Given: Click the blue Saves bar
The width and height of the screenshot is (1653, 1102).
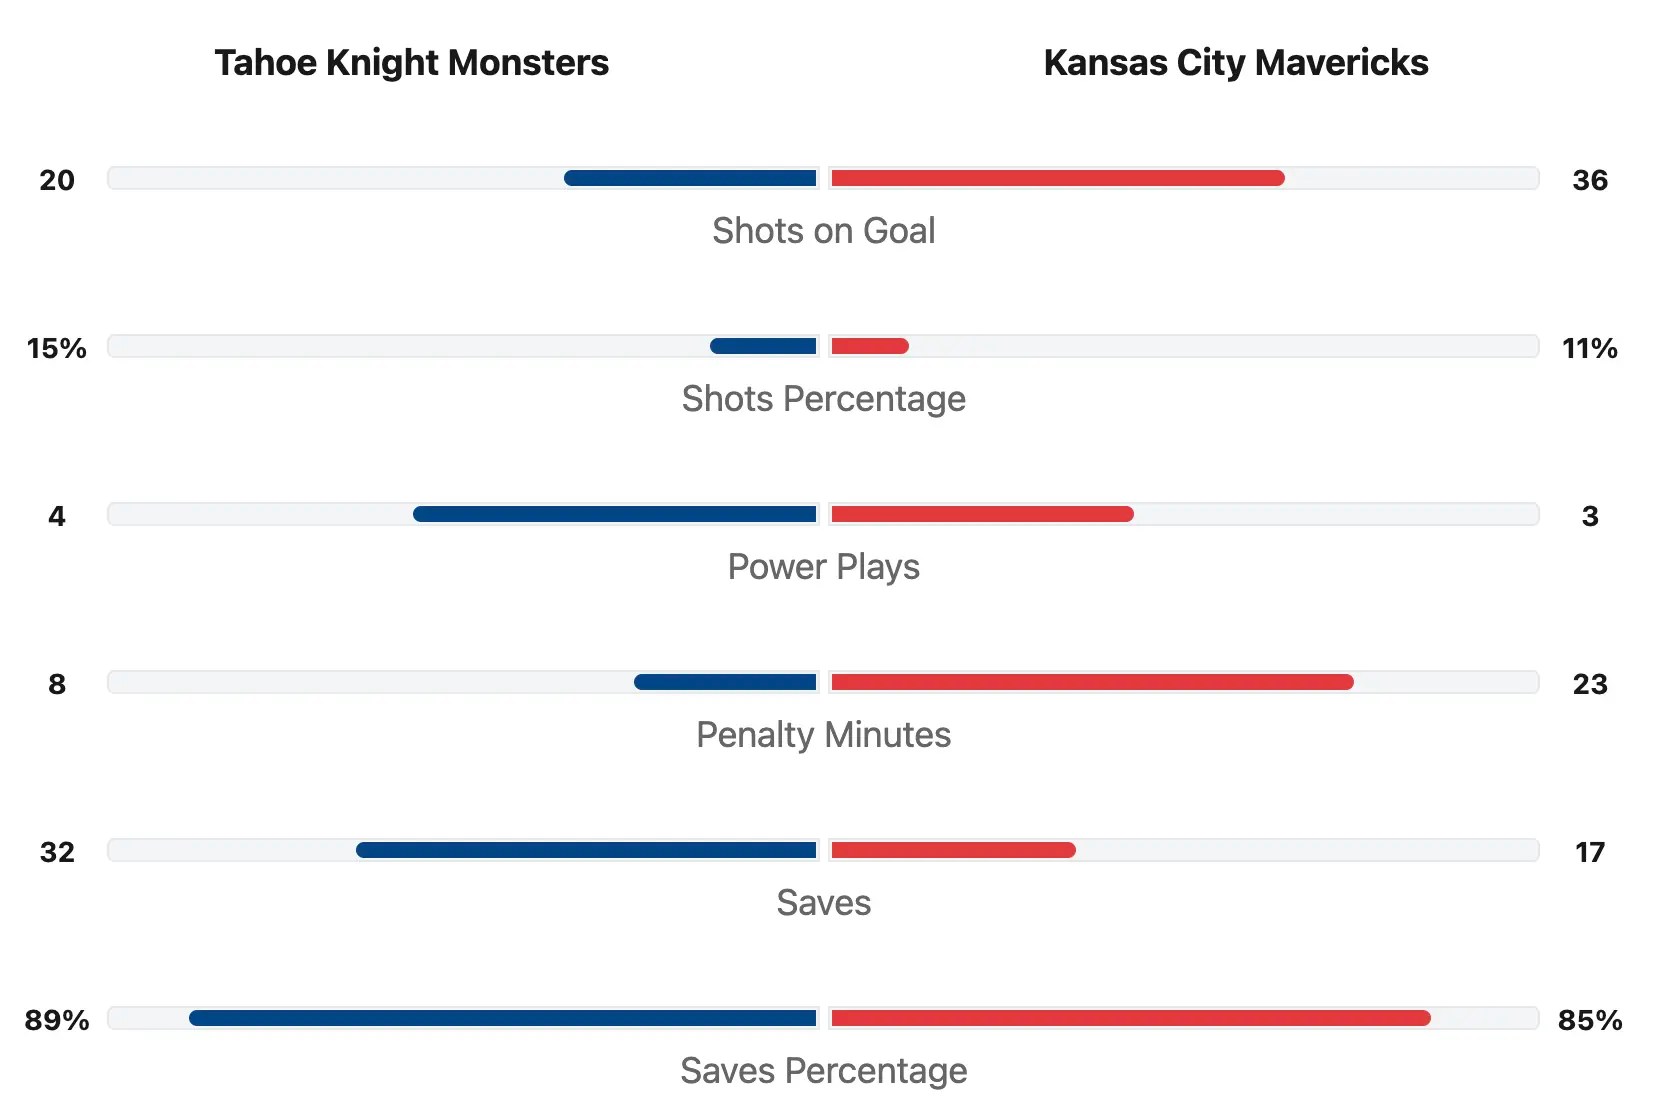Looking at the screenshot, I should [x=586, y=851].
